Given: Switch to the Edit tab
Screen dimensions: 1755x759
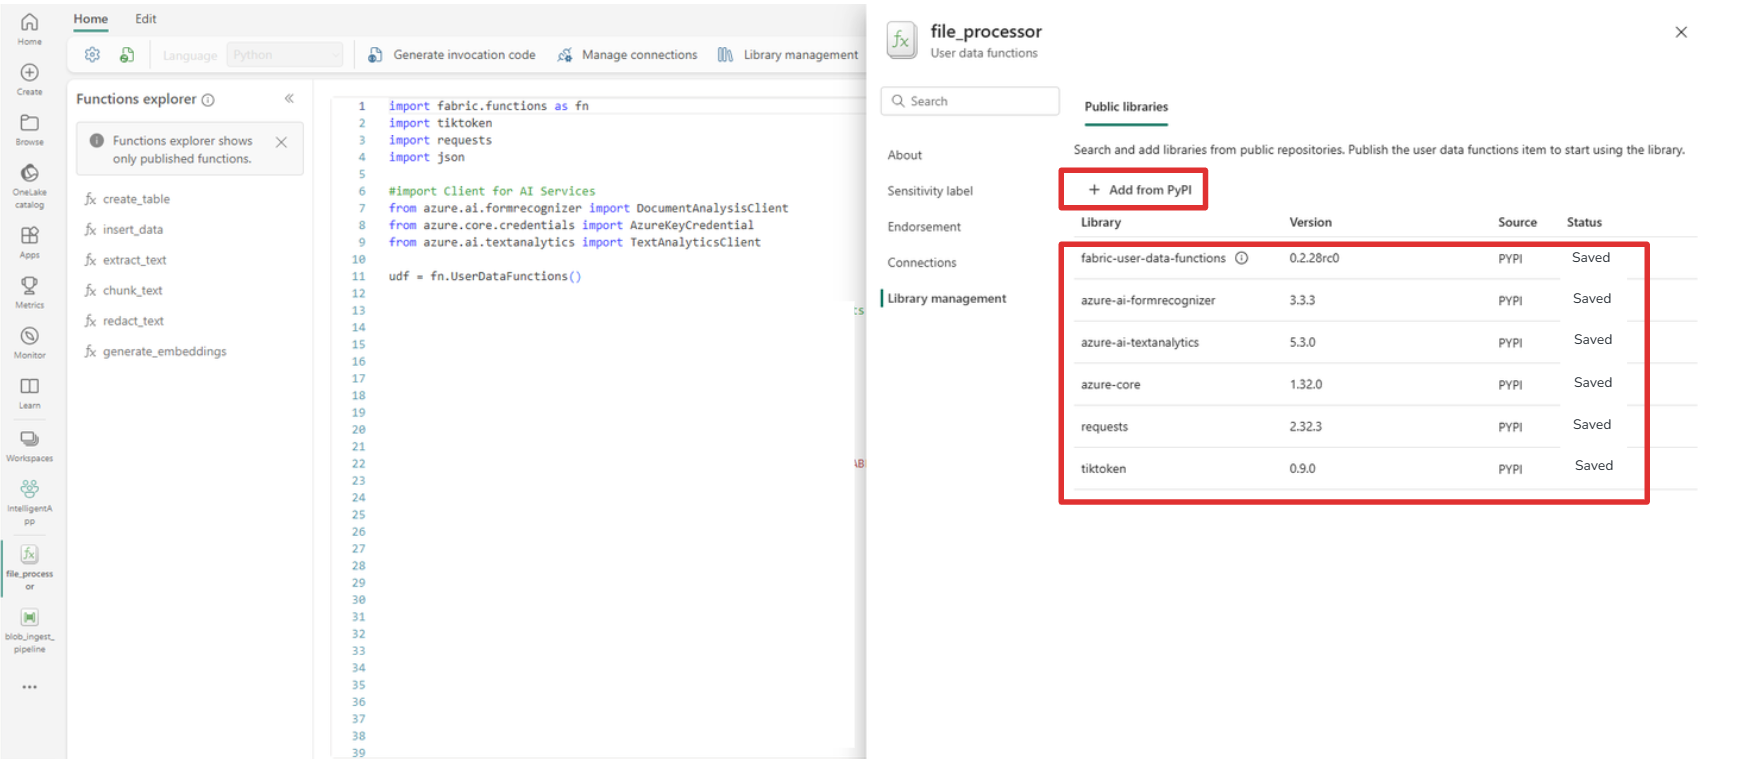Looking at the screenshot, I should 146,19.
